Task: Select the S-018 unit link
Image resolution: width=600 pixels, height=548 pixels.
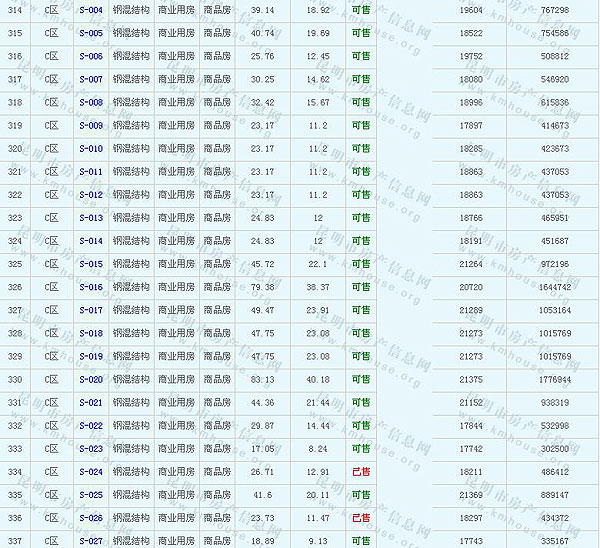Action: [x=90, y=333]
